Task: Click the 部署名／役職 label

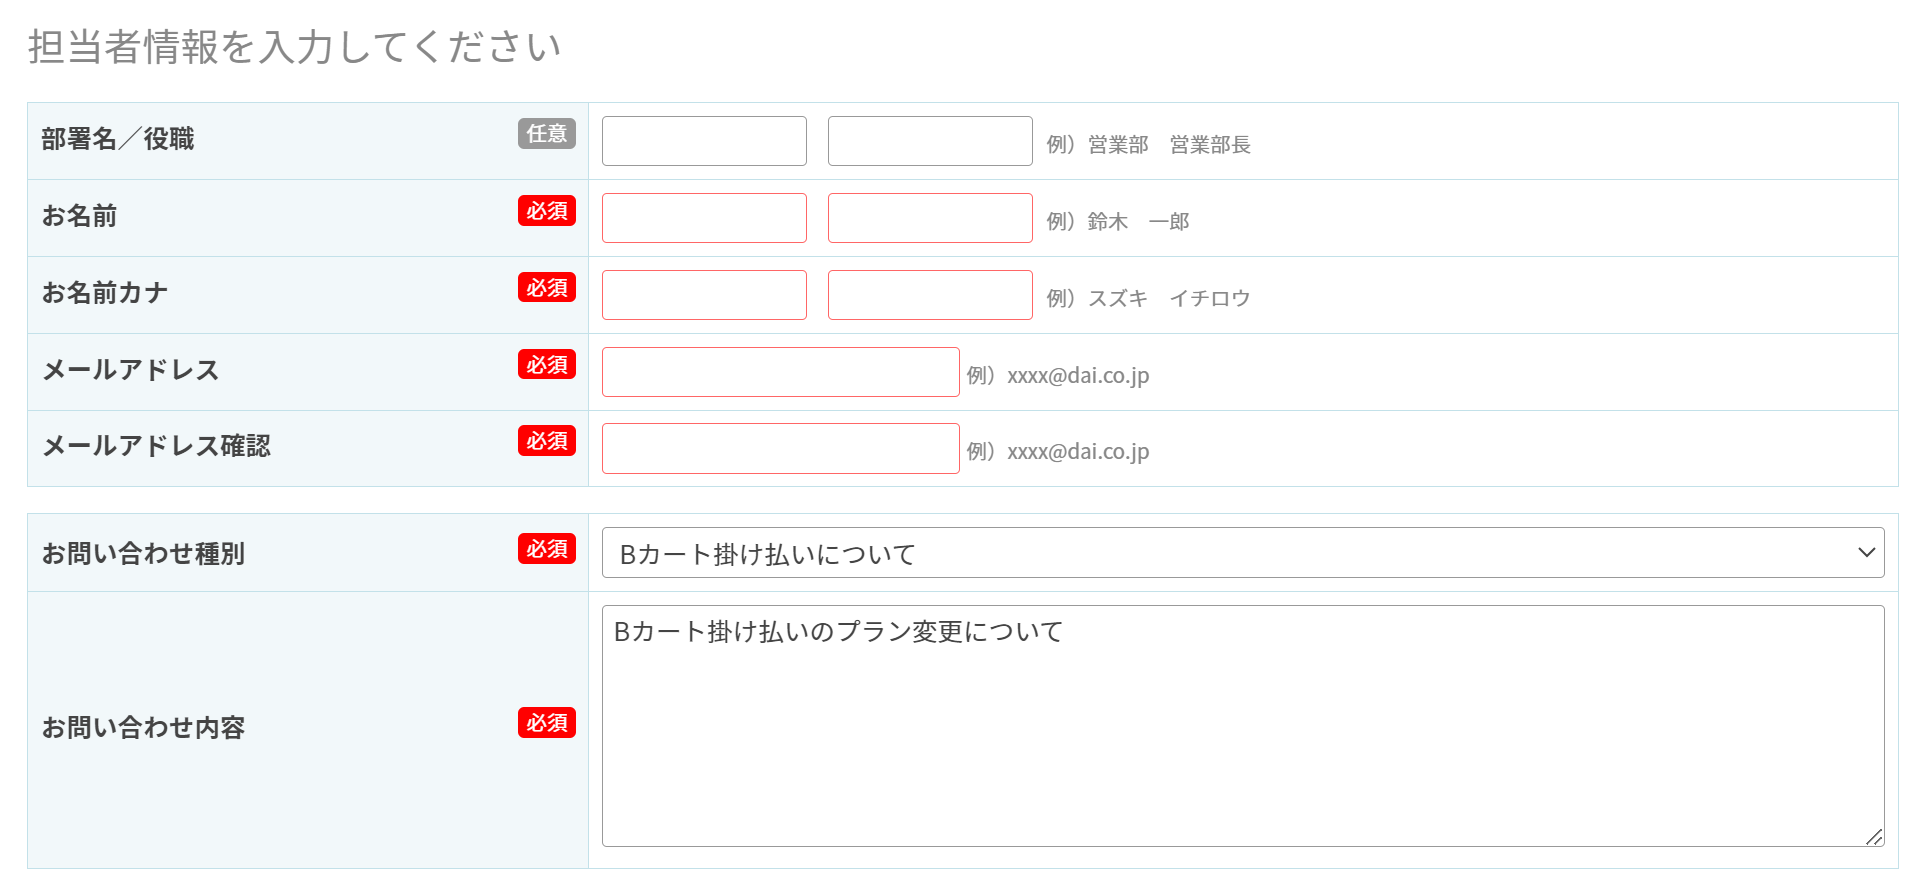Action: pos(118,139)
